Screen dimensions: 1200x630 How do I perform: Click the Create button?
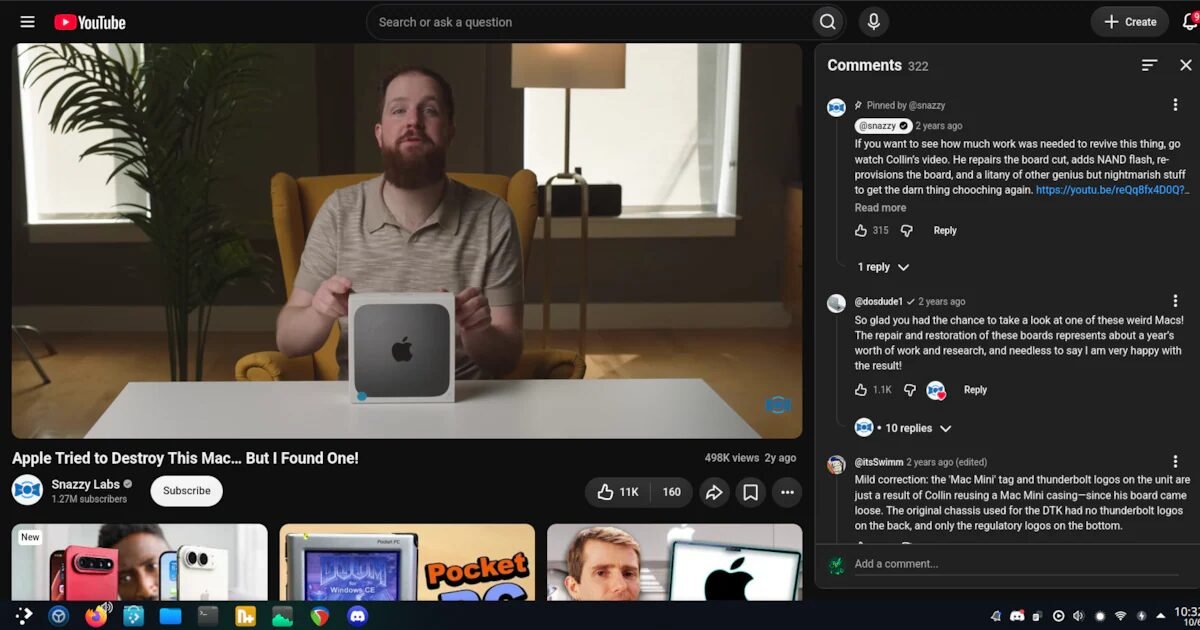point(1130,22)
